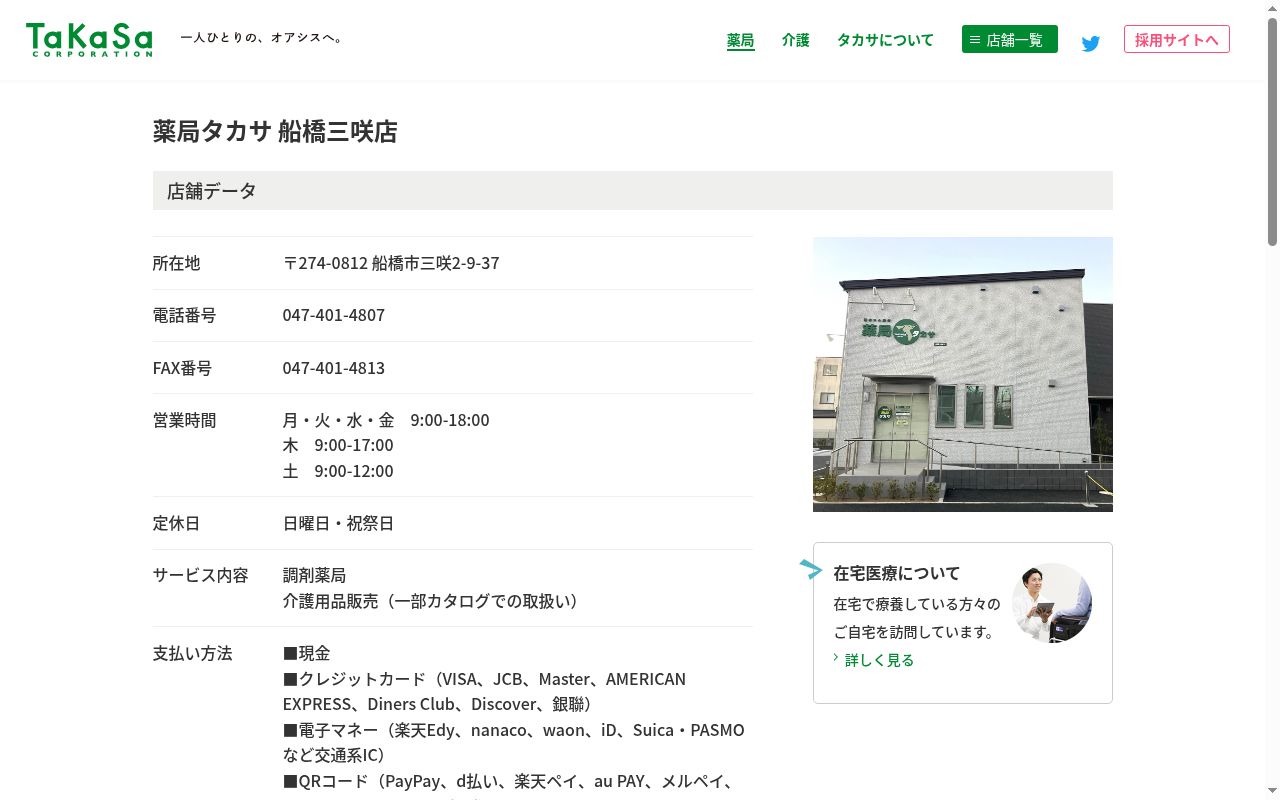
Task: Click the 調剤薬局 service text
Action: [x=314, y=575]
